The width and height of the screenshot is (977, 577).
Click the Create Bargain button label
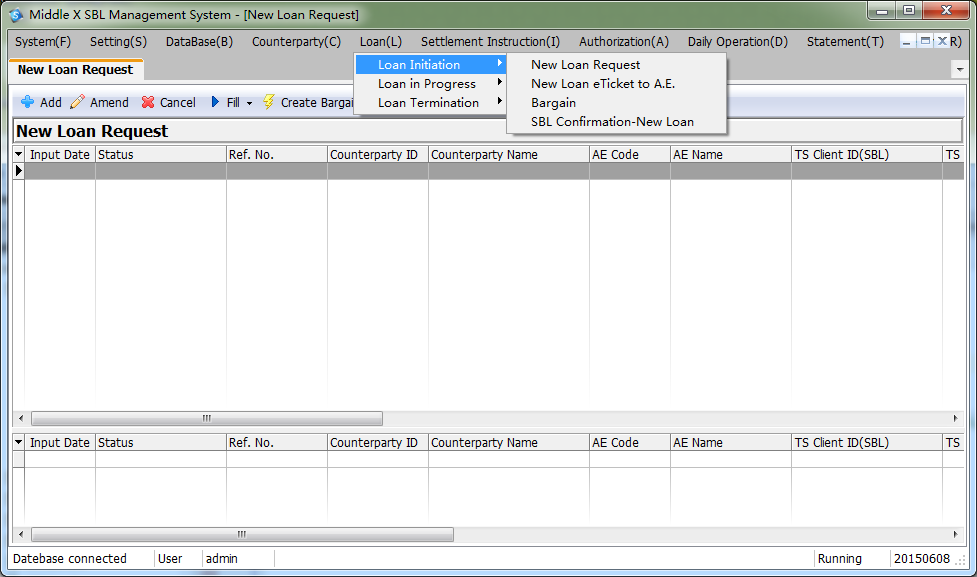[x=317, y=103]
